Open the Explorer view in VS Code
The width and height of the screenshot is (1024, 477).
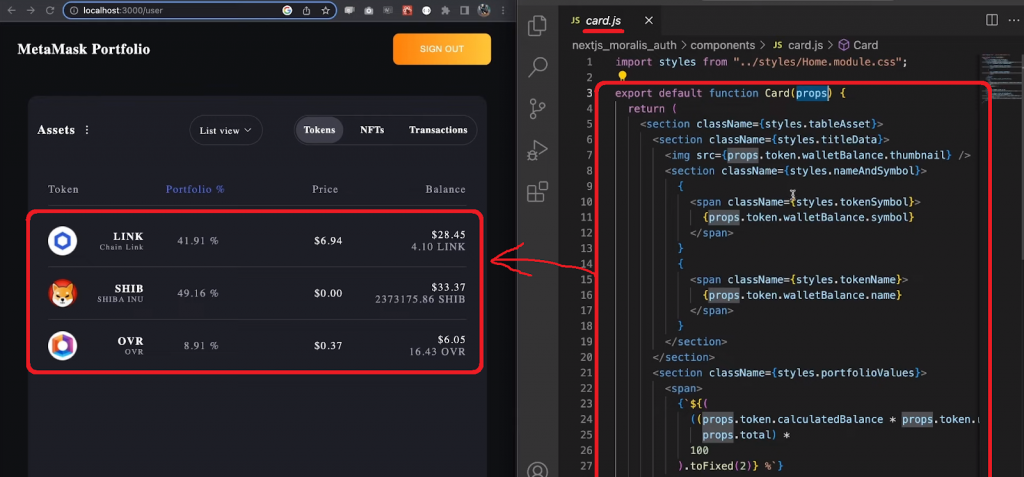click(537, 26)
